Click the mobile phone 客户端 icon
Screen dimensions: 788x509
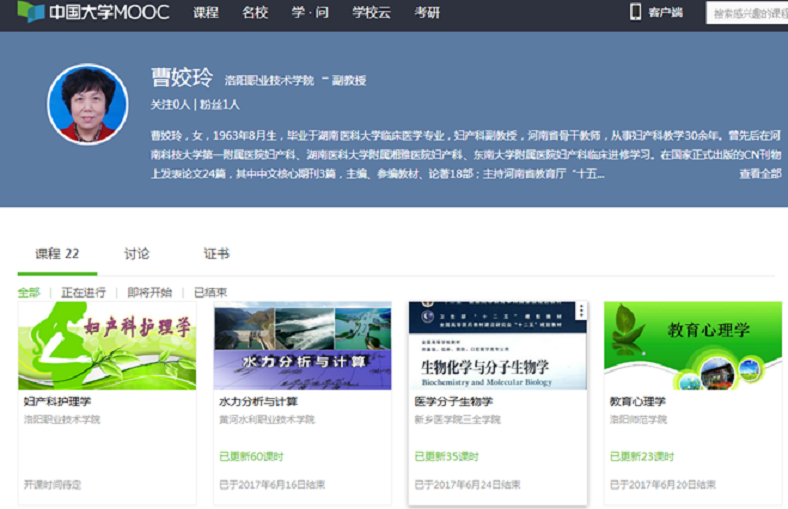coord(635,12)
